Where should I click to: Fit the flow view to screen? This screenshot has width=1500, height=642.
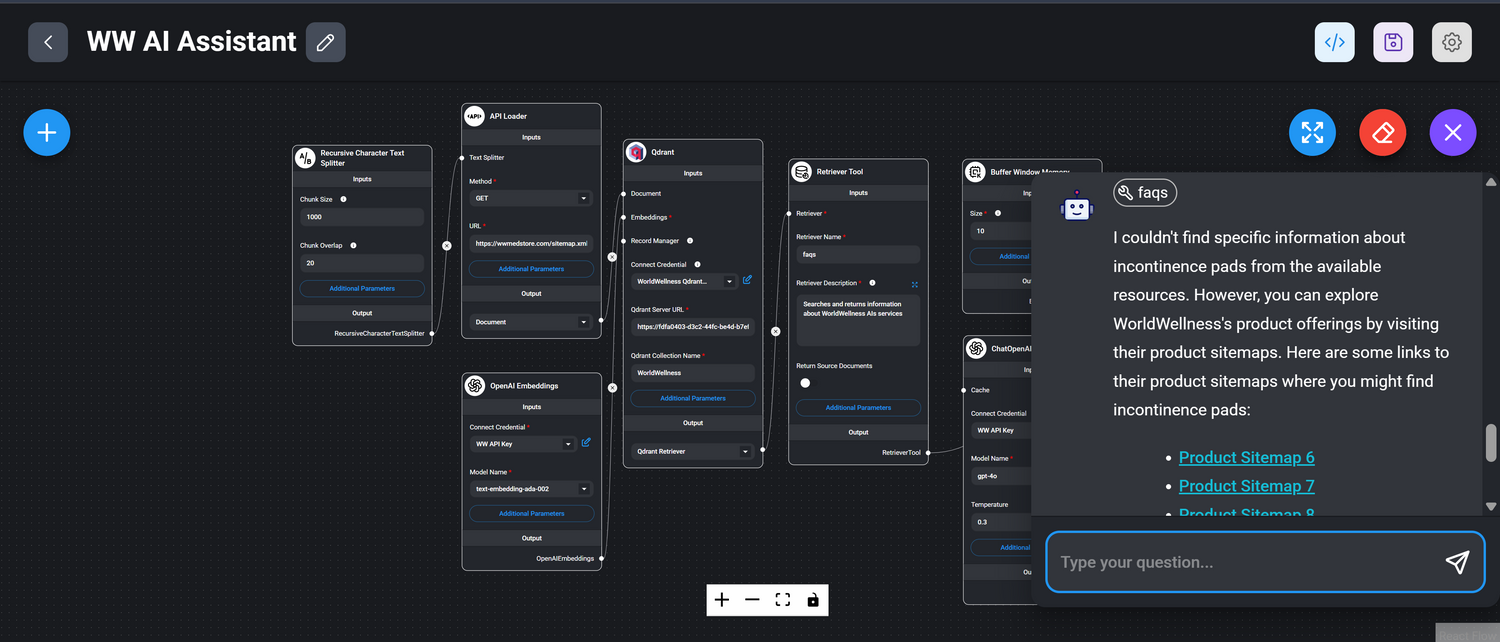pos(783,600)
